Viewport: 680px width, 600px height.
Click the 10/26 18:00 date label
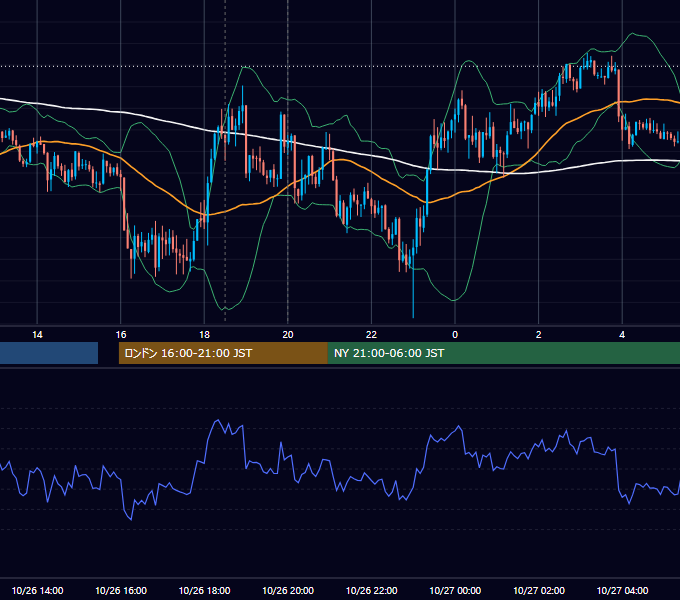point(204,590)
